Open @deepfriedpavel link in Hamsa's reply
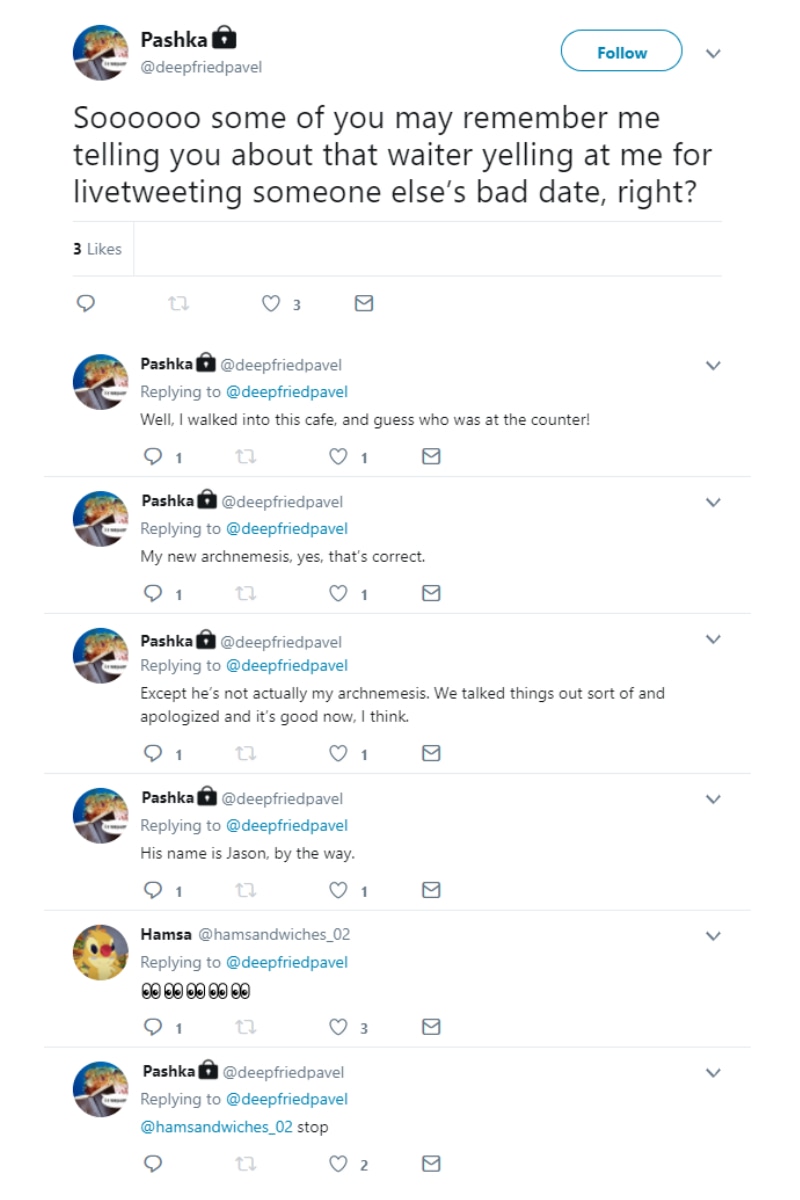This screenshot has height=1200, width=800. (287, 962)
